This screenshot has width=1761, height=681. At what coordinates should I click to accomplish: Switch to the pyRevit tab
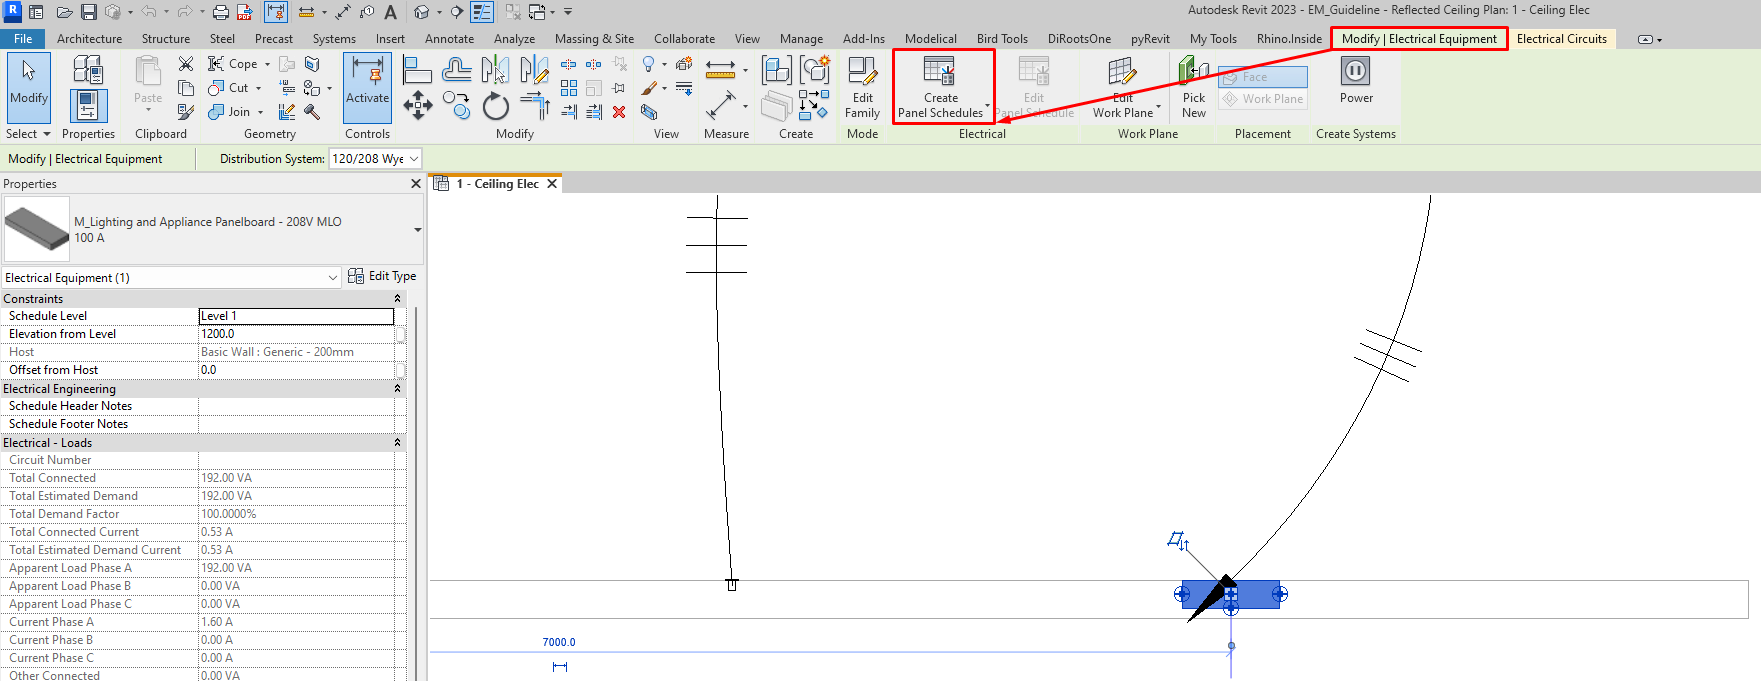coord(1150,39)
